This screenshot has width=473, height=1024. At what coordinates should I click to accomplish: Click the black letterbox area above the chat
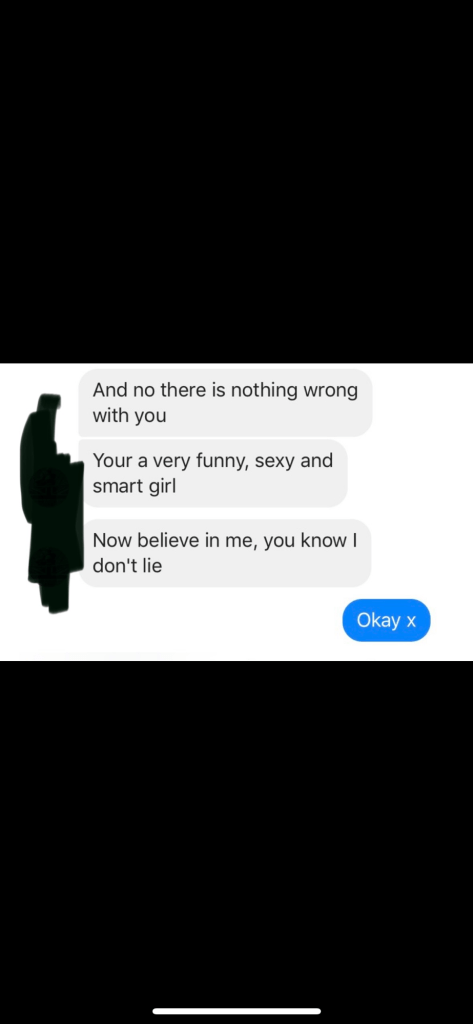(236, 182)
